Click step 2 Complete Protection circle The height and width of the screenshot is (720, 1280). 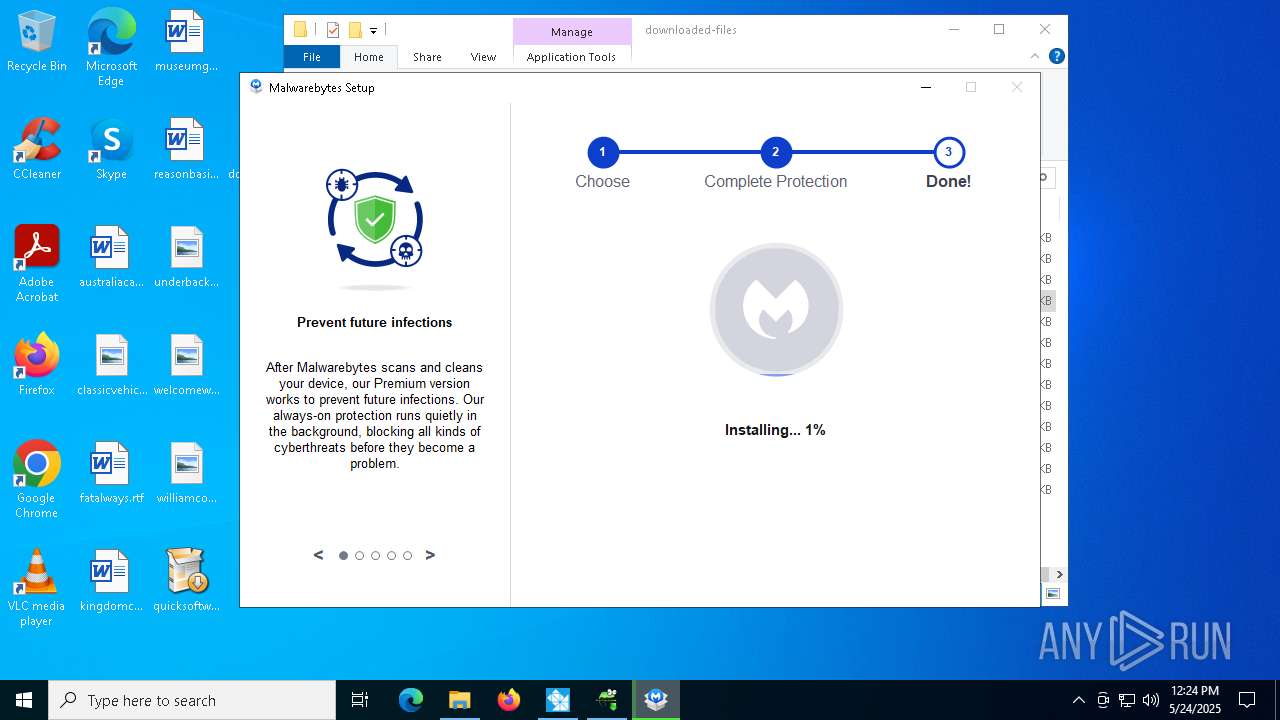tap(775, 153)
